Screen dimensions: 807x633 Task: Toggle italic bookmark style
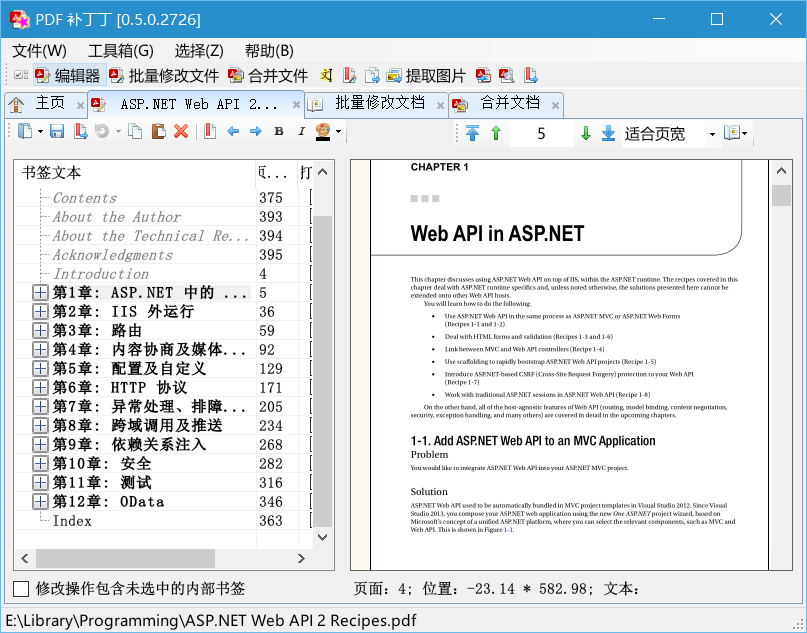tap(302, 132)
